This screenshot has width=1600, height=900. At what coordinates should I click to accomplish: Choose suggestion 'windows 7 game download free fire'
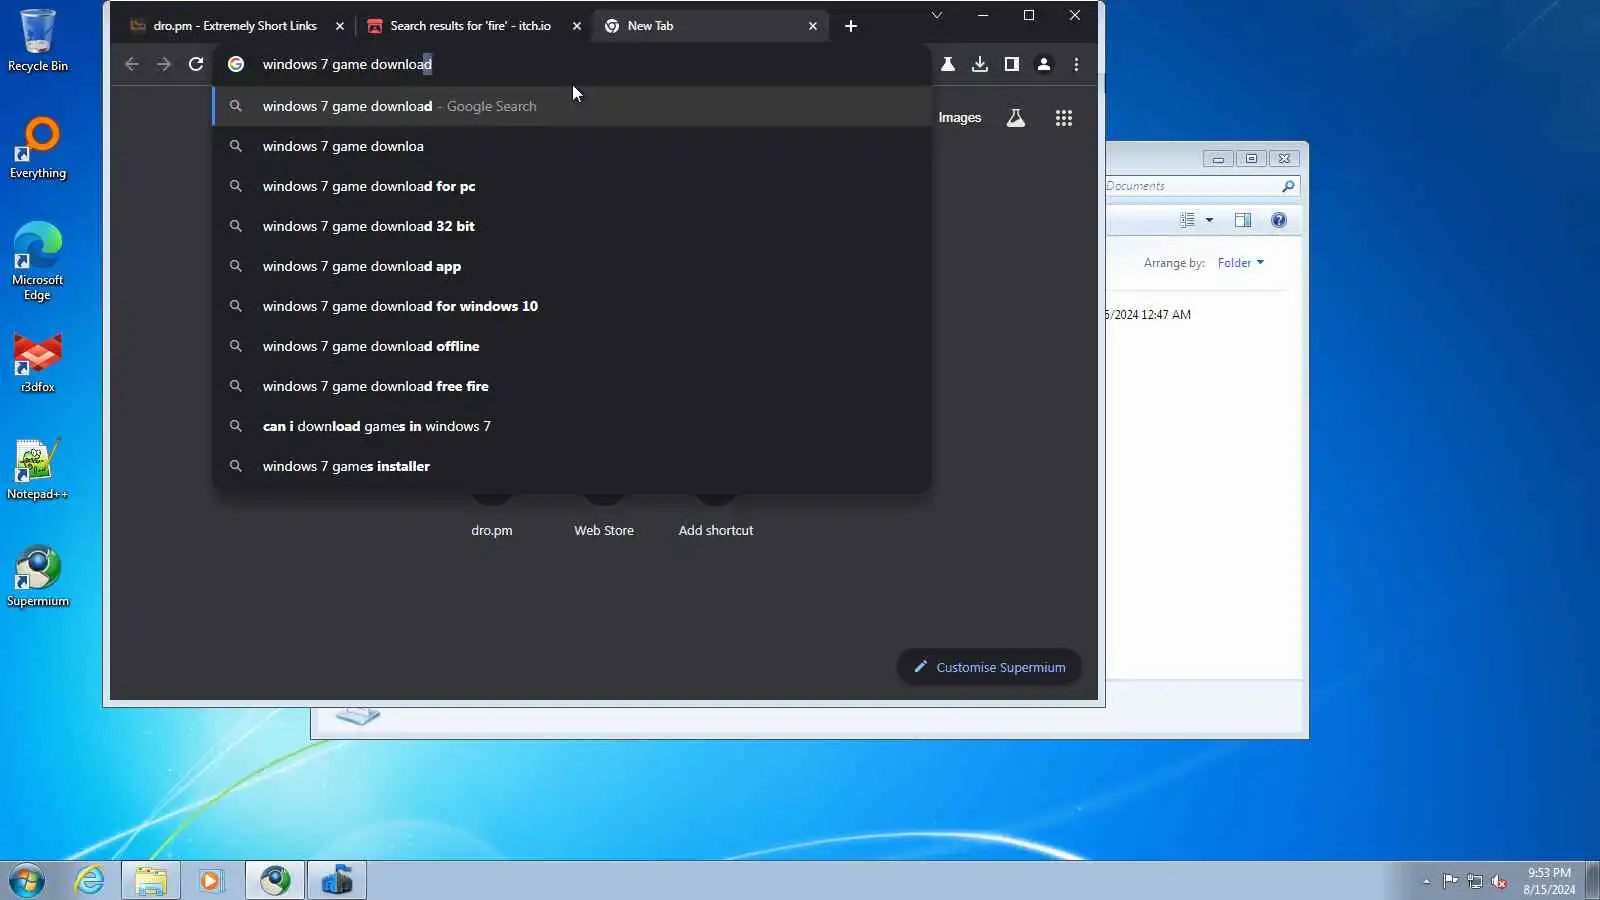coord(572,386)
